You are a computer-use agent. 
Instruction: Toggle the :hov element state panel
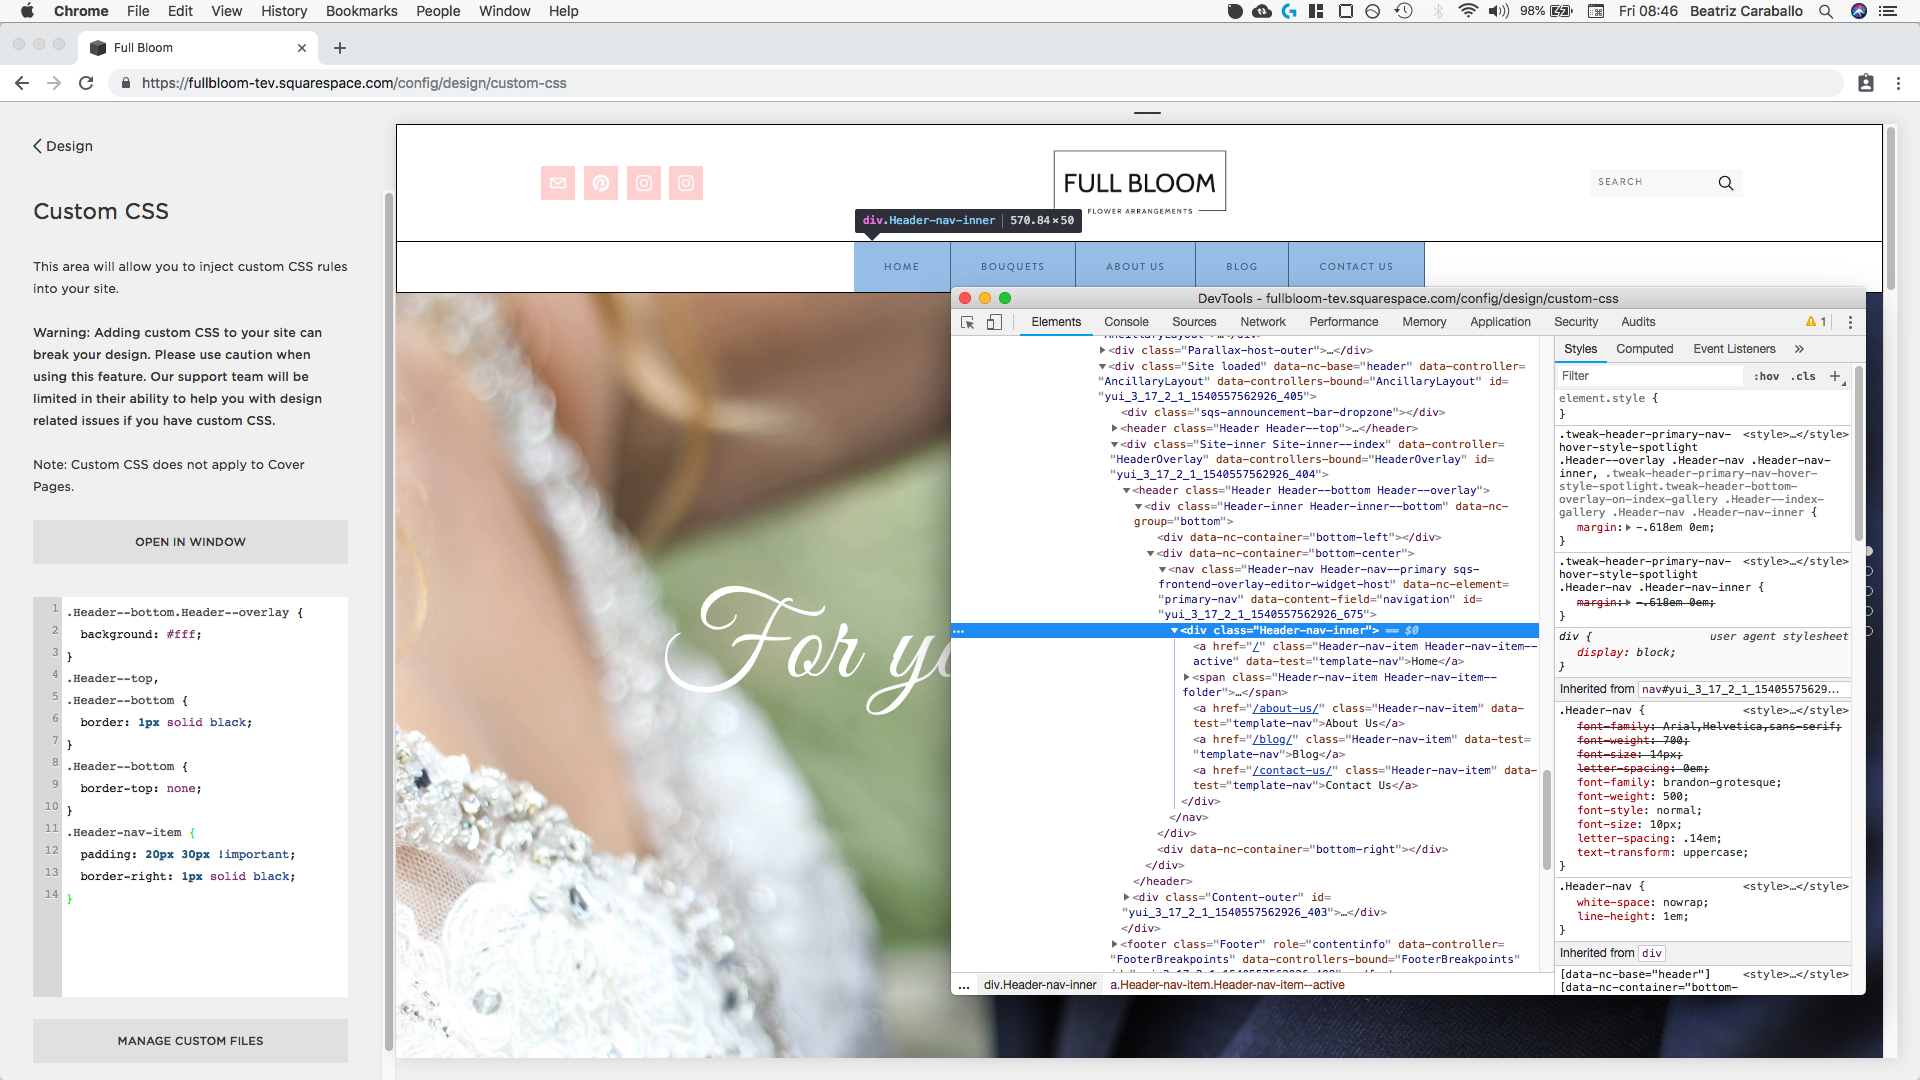(1766, 376)
